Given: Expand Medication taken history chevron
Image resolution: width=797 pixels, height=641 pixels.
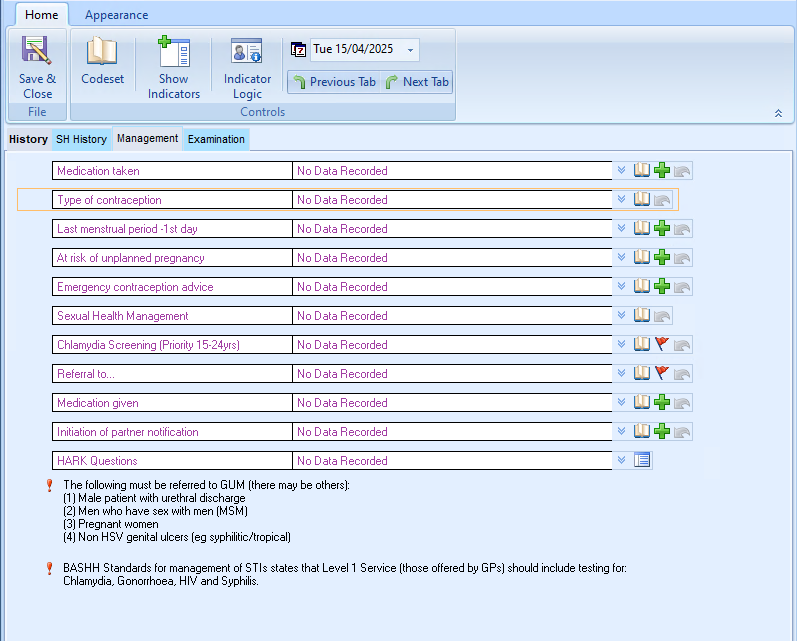Looking at the screenshot, I should point(621,170).
